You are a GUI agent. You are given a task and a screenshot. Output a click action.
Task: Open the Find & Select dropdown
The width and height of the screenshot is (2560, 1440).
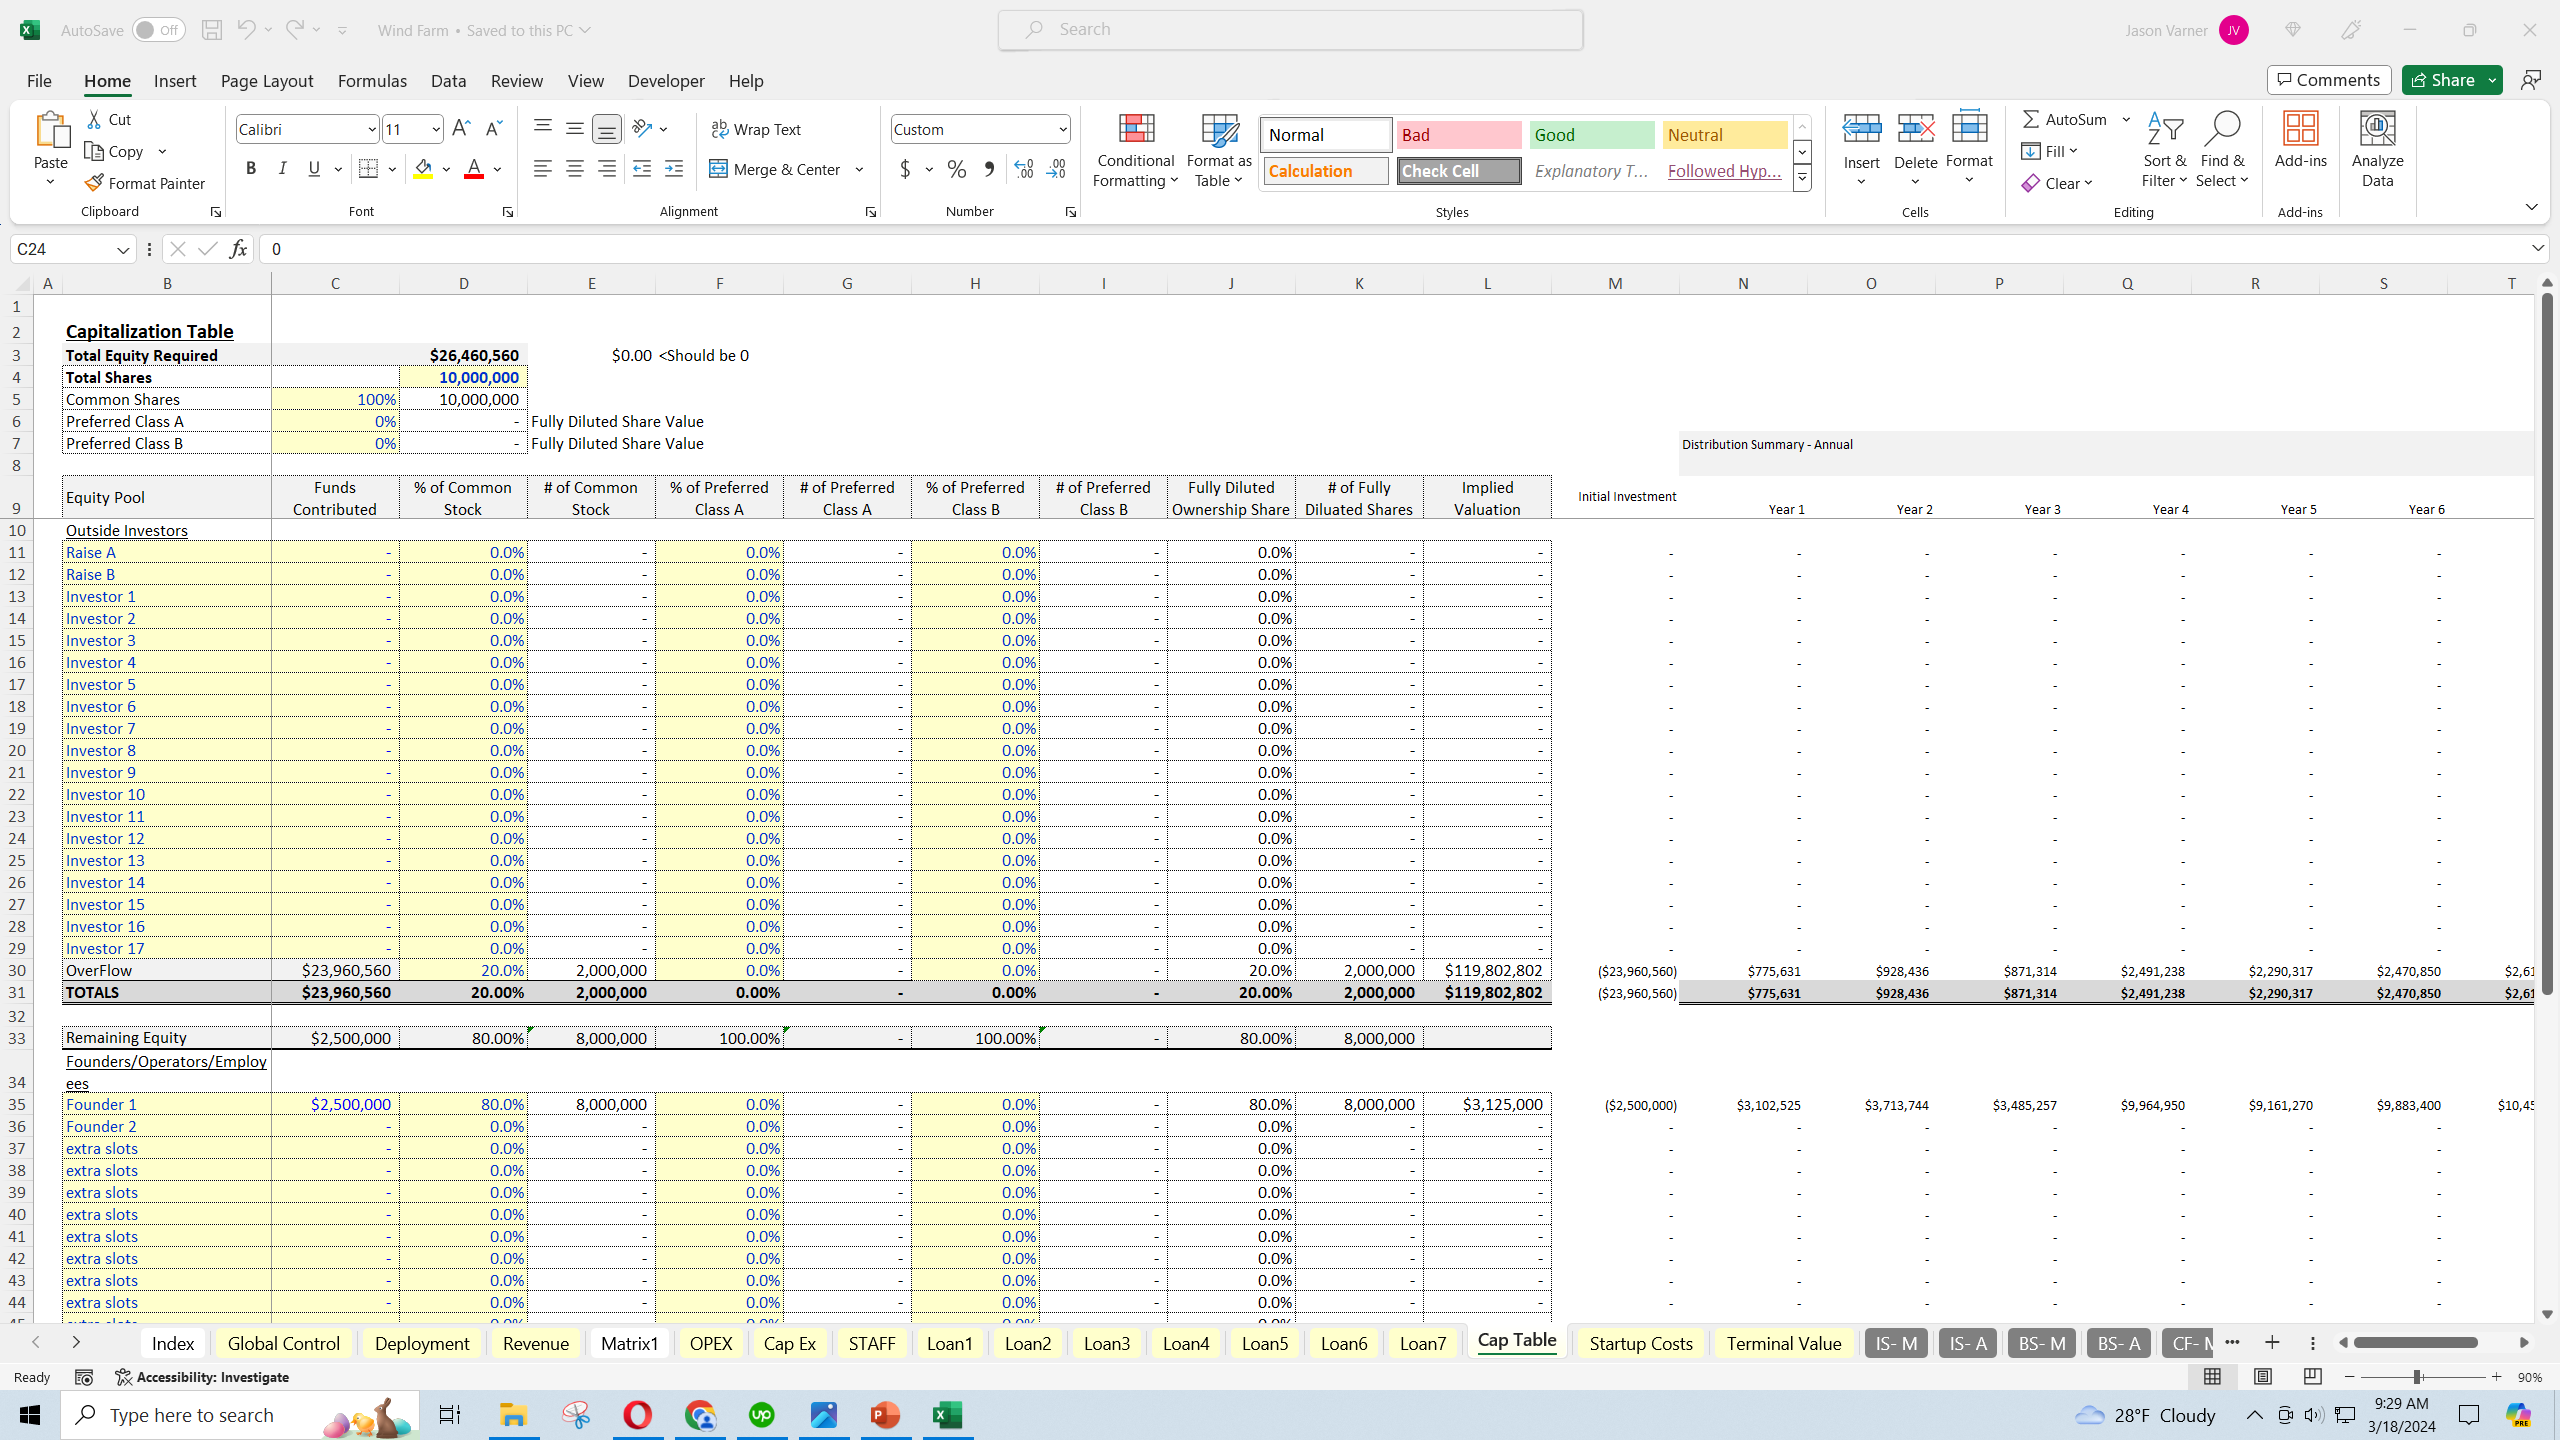[x=2221, y=150]
